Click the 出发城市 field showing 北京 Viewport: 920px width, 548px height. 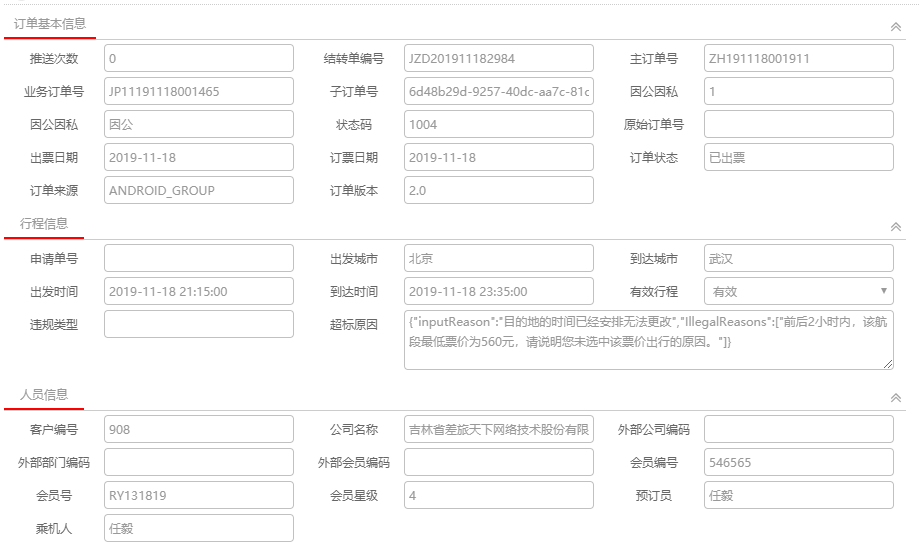pos(499,258)
